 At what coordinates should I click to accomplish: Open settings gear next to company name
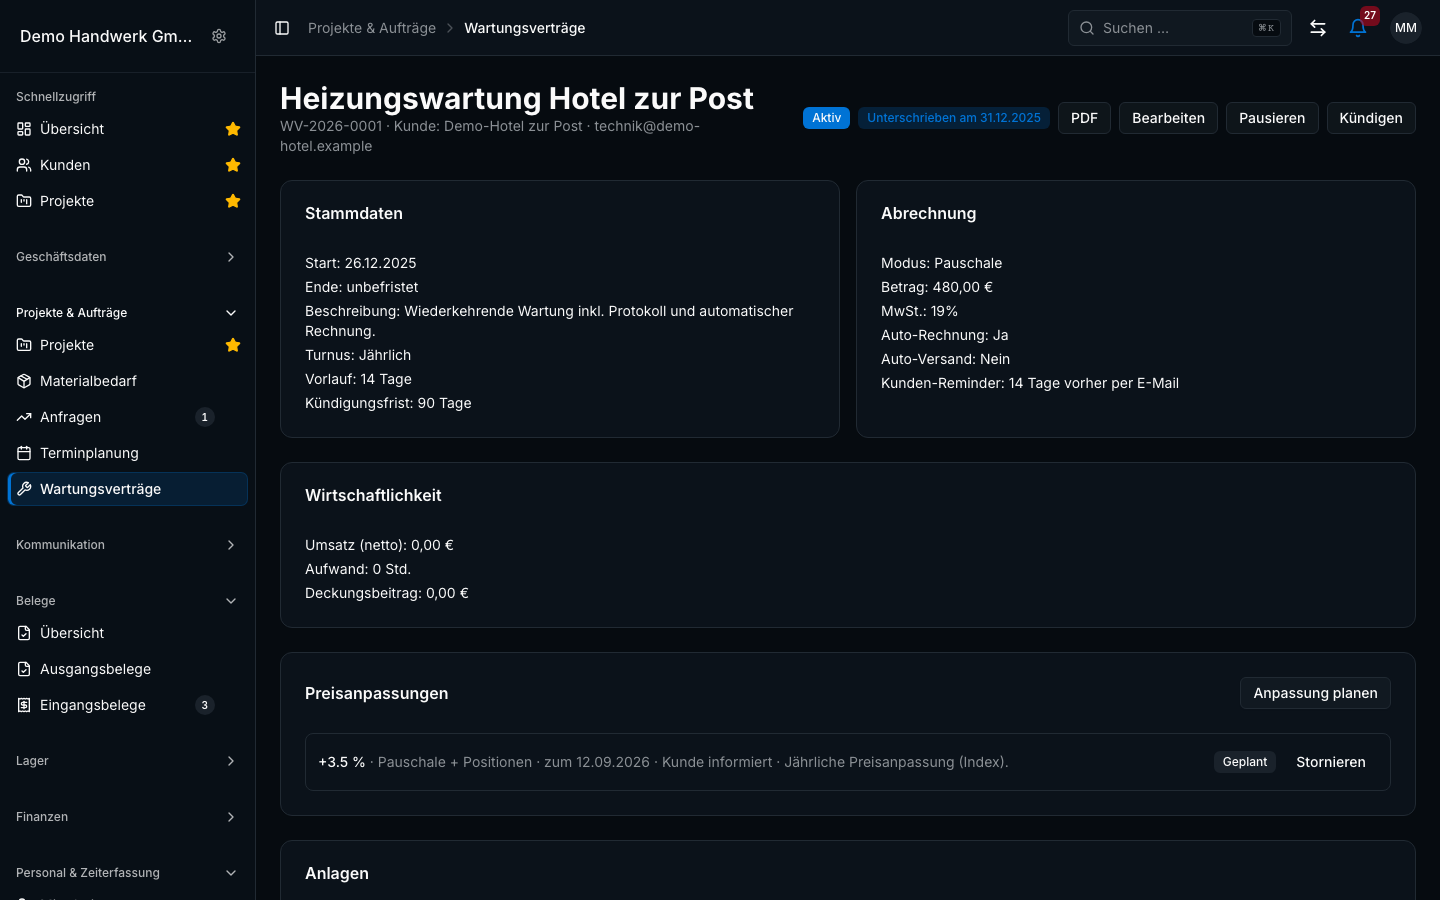[219, 36]
